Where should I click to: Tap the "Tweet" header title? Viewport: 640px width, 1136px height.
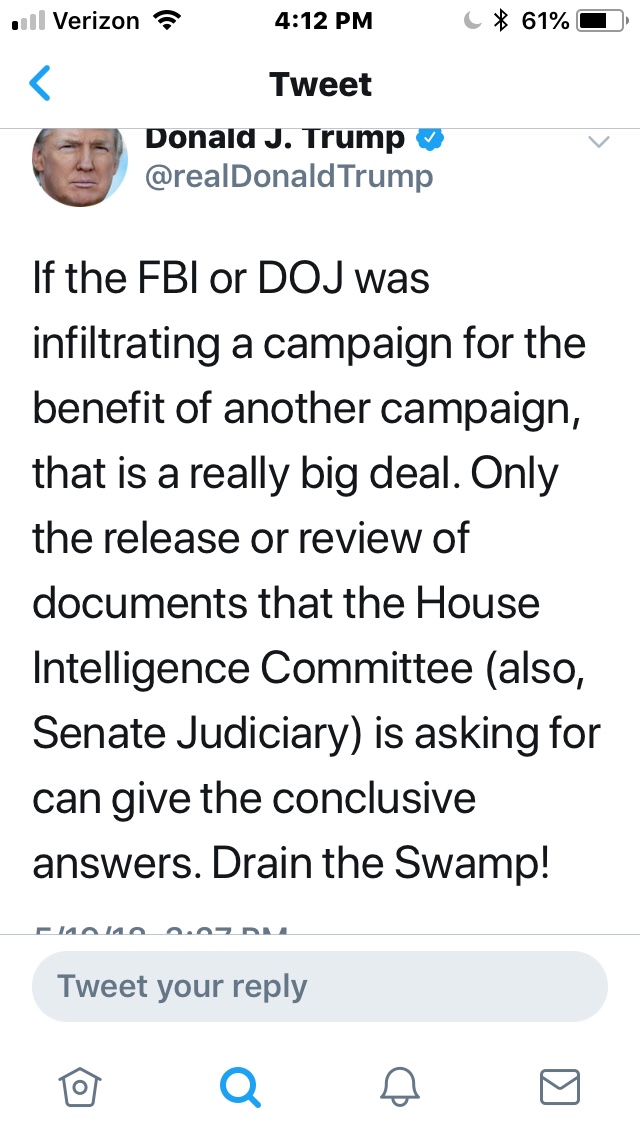pos(320,84)
